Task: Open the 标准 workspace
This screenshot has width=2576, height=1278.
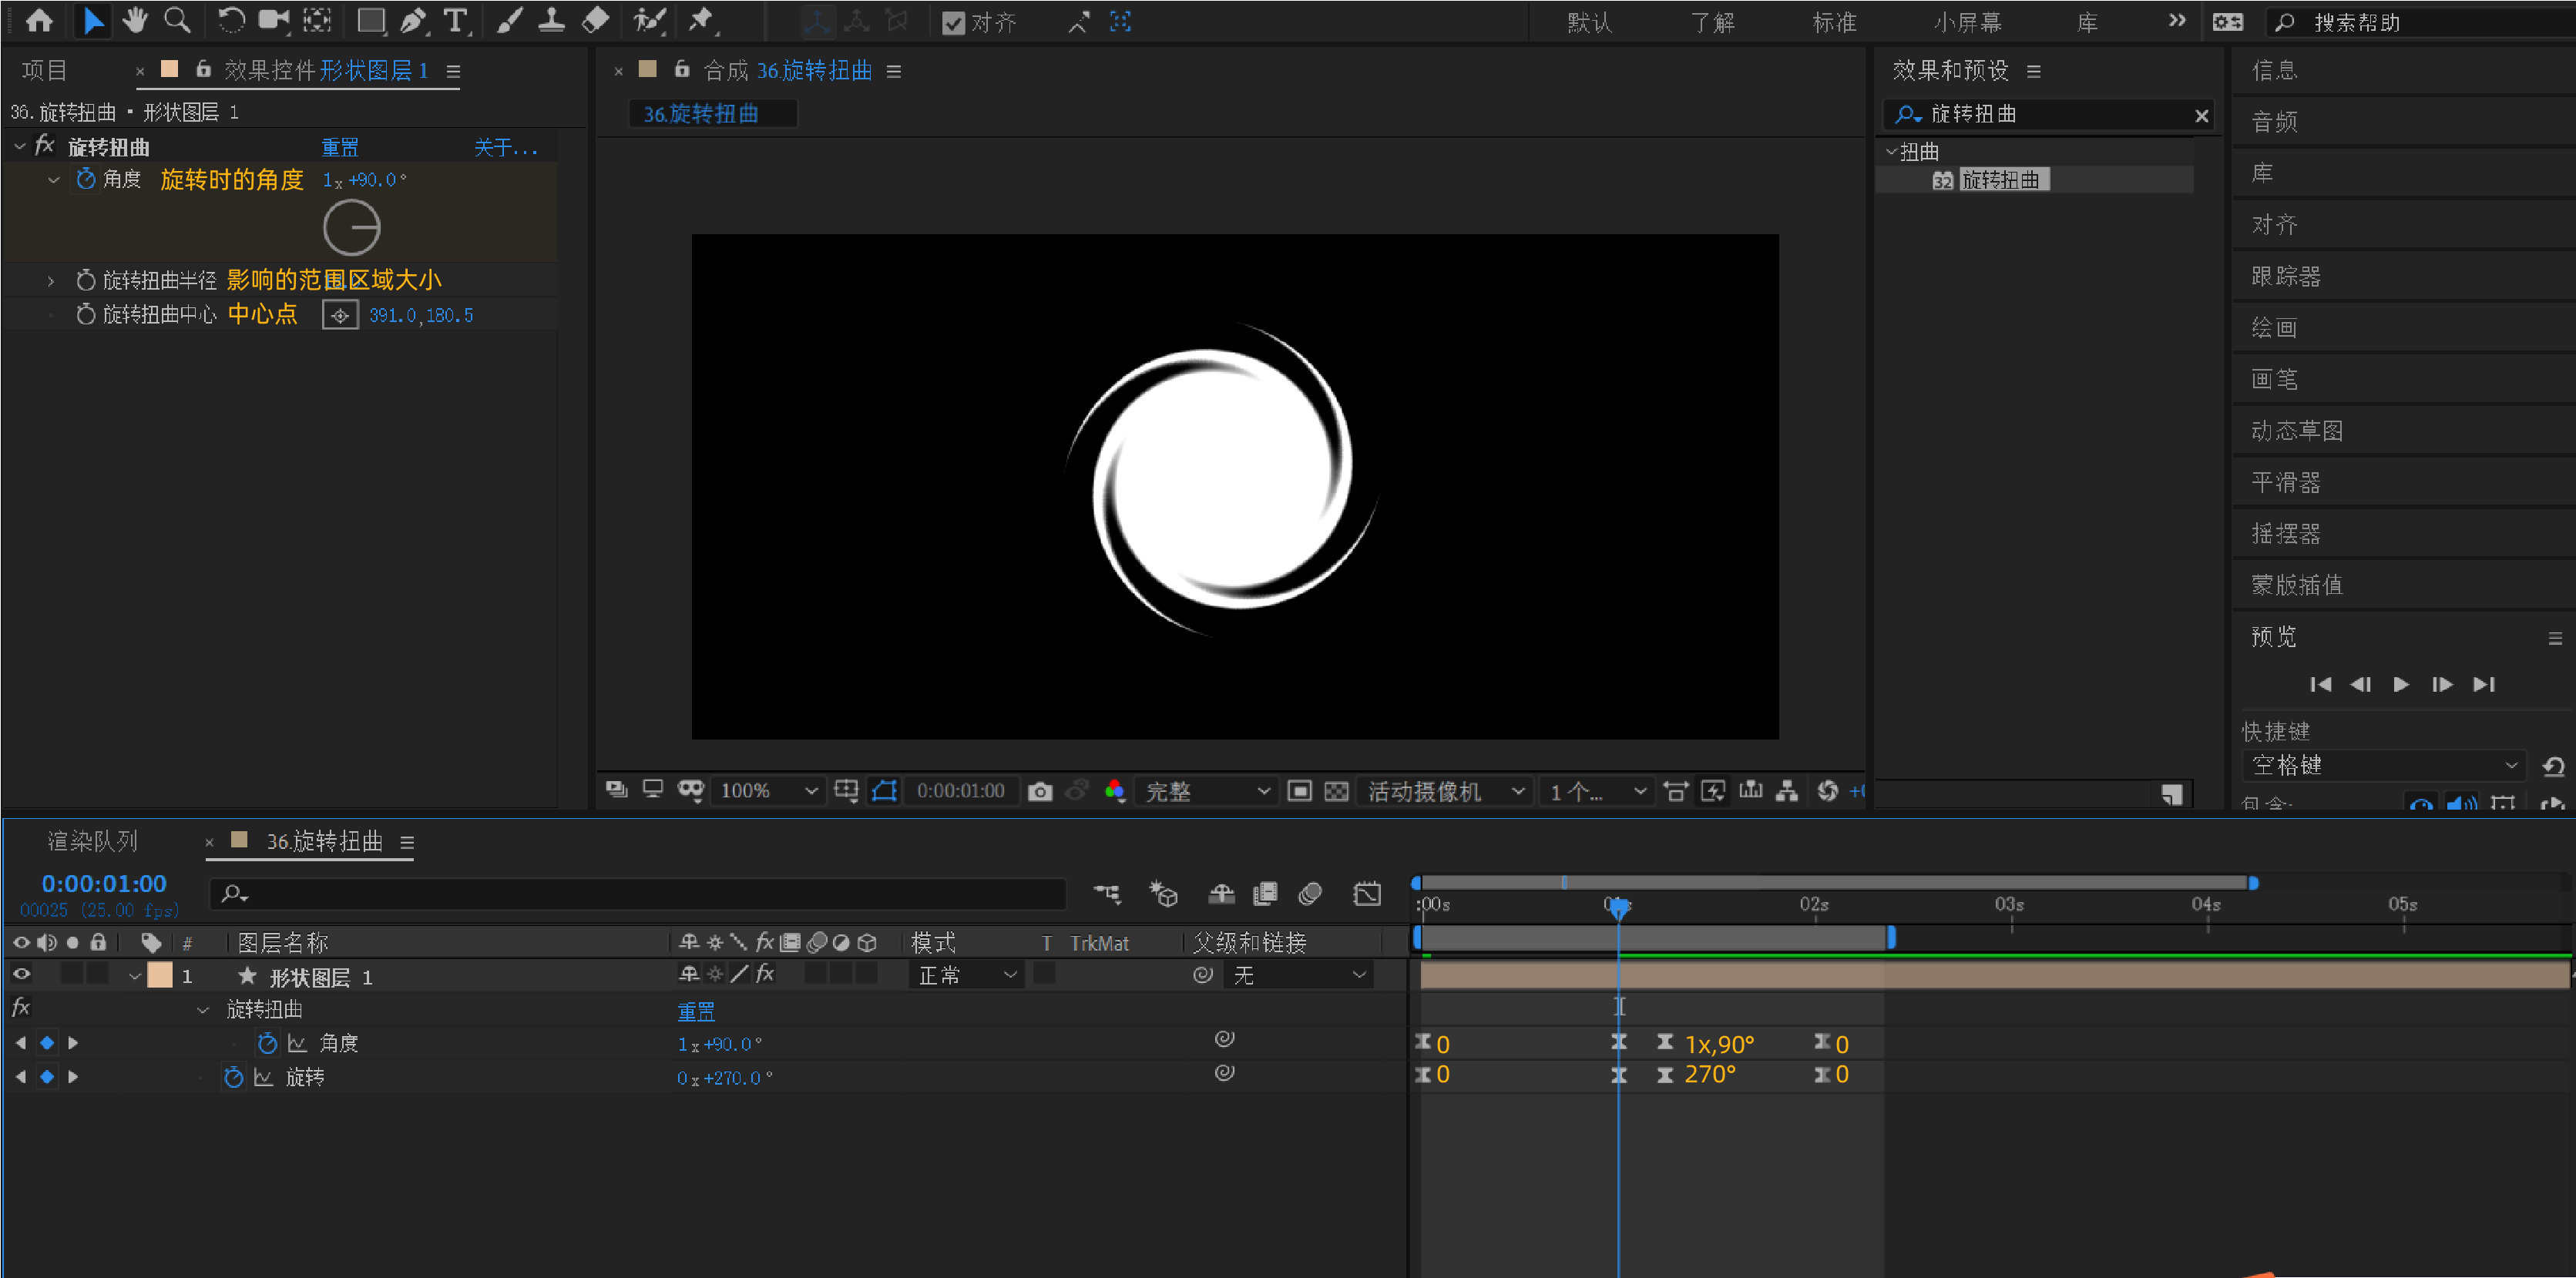Action: pos(1834,23)
